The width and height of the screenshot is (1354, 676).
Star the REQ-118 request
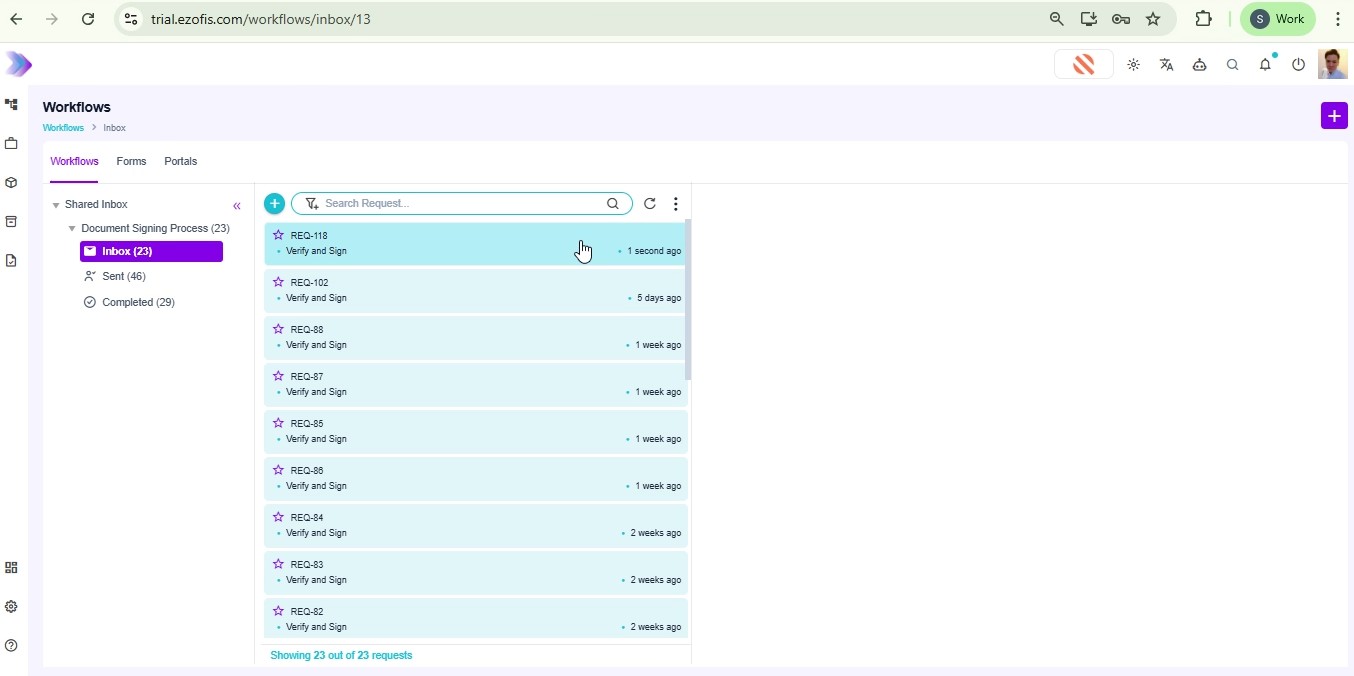coord(278,235)
